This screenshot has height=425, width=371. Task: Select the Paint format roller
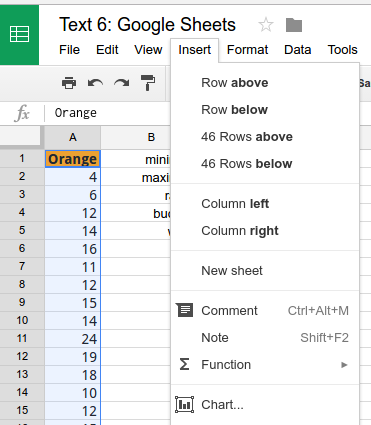point(148,83)
